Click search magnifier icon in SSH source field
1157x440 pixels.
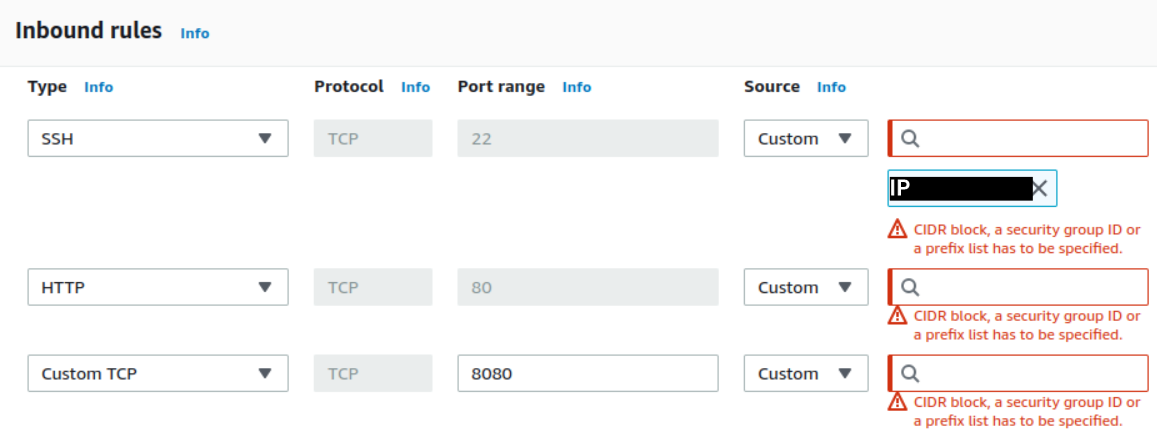(x=911, y=139)
